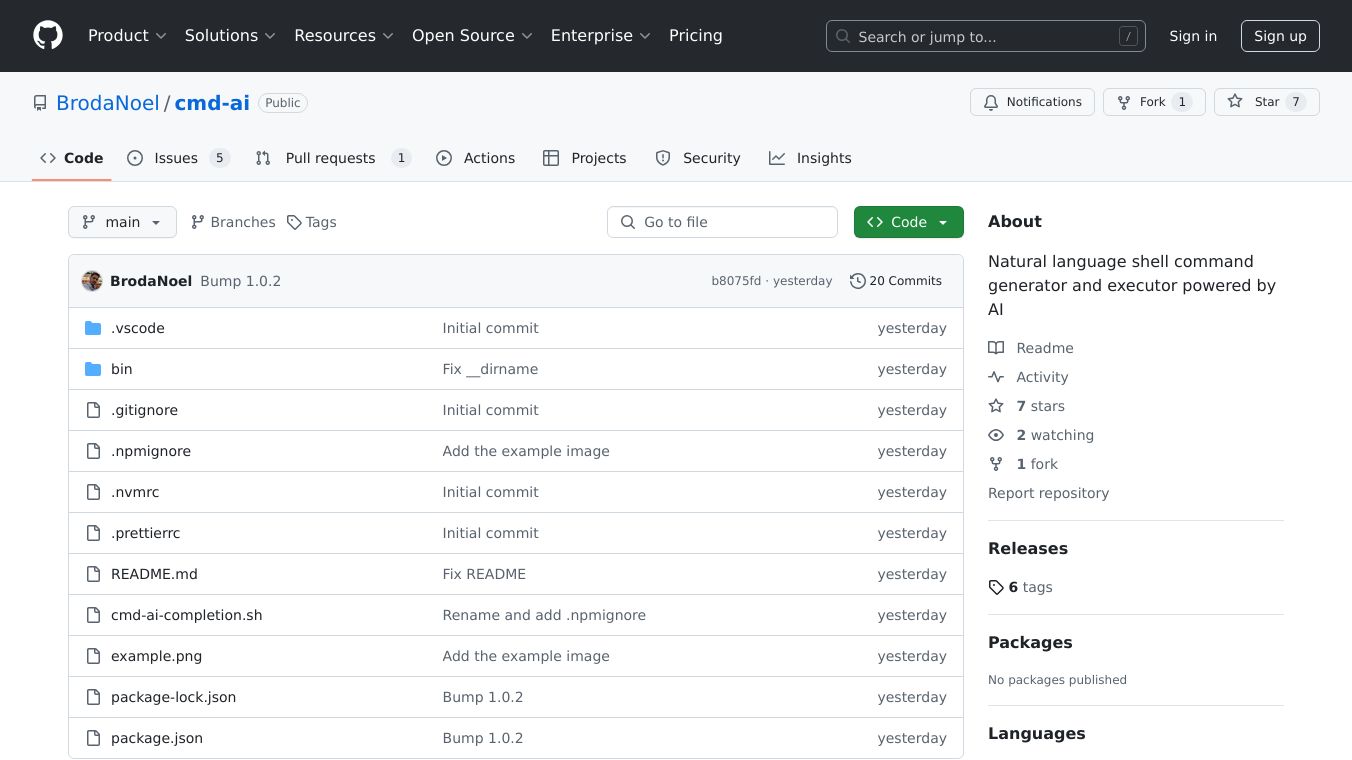
Task: Click the BrodaNoel avatar thumbnail
Action: pos(92,281)
